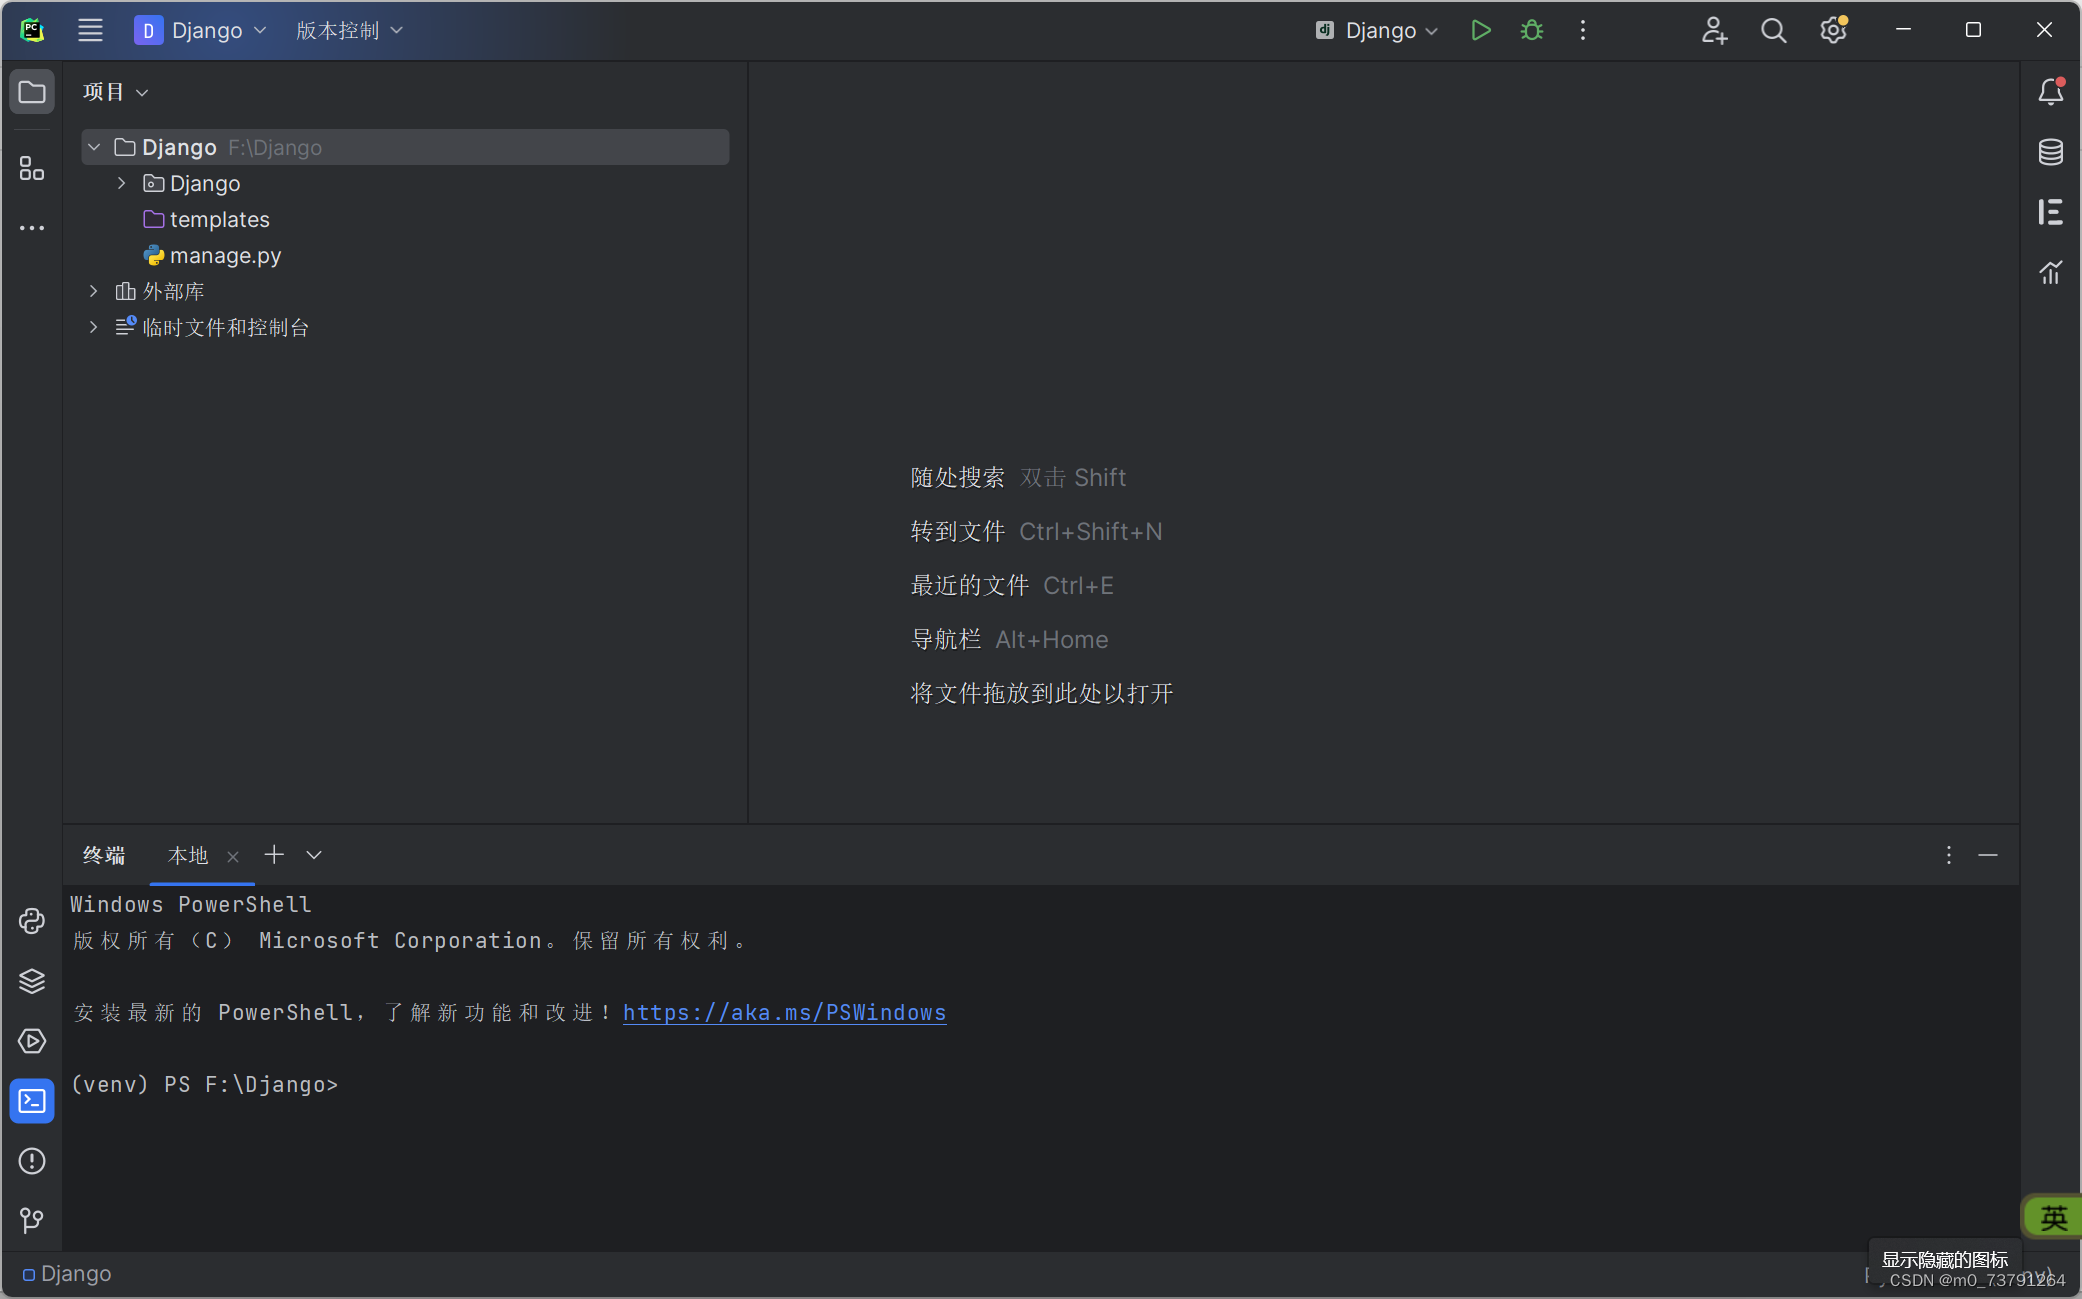Expand the 外部库 tree node
This screenshot has height=1299, width=2082.
(93, 291)
